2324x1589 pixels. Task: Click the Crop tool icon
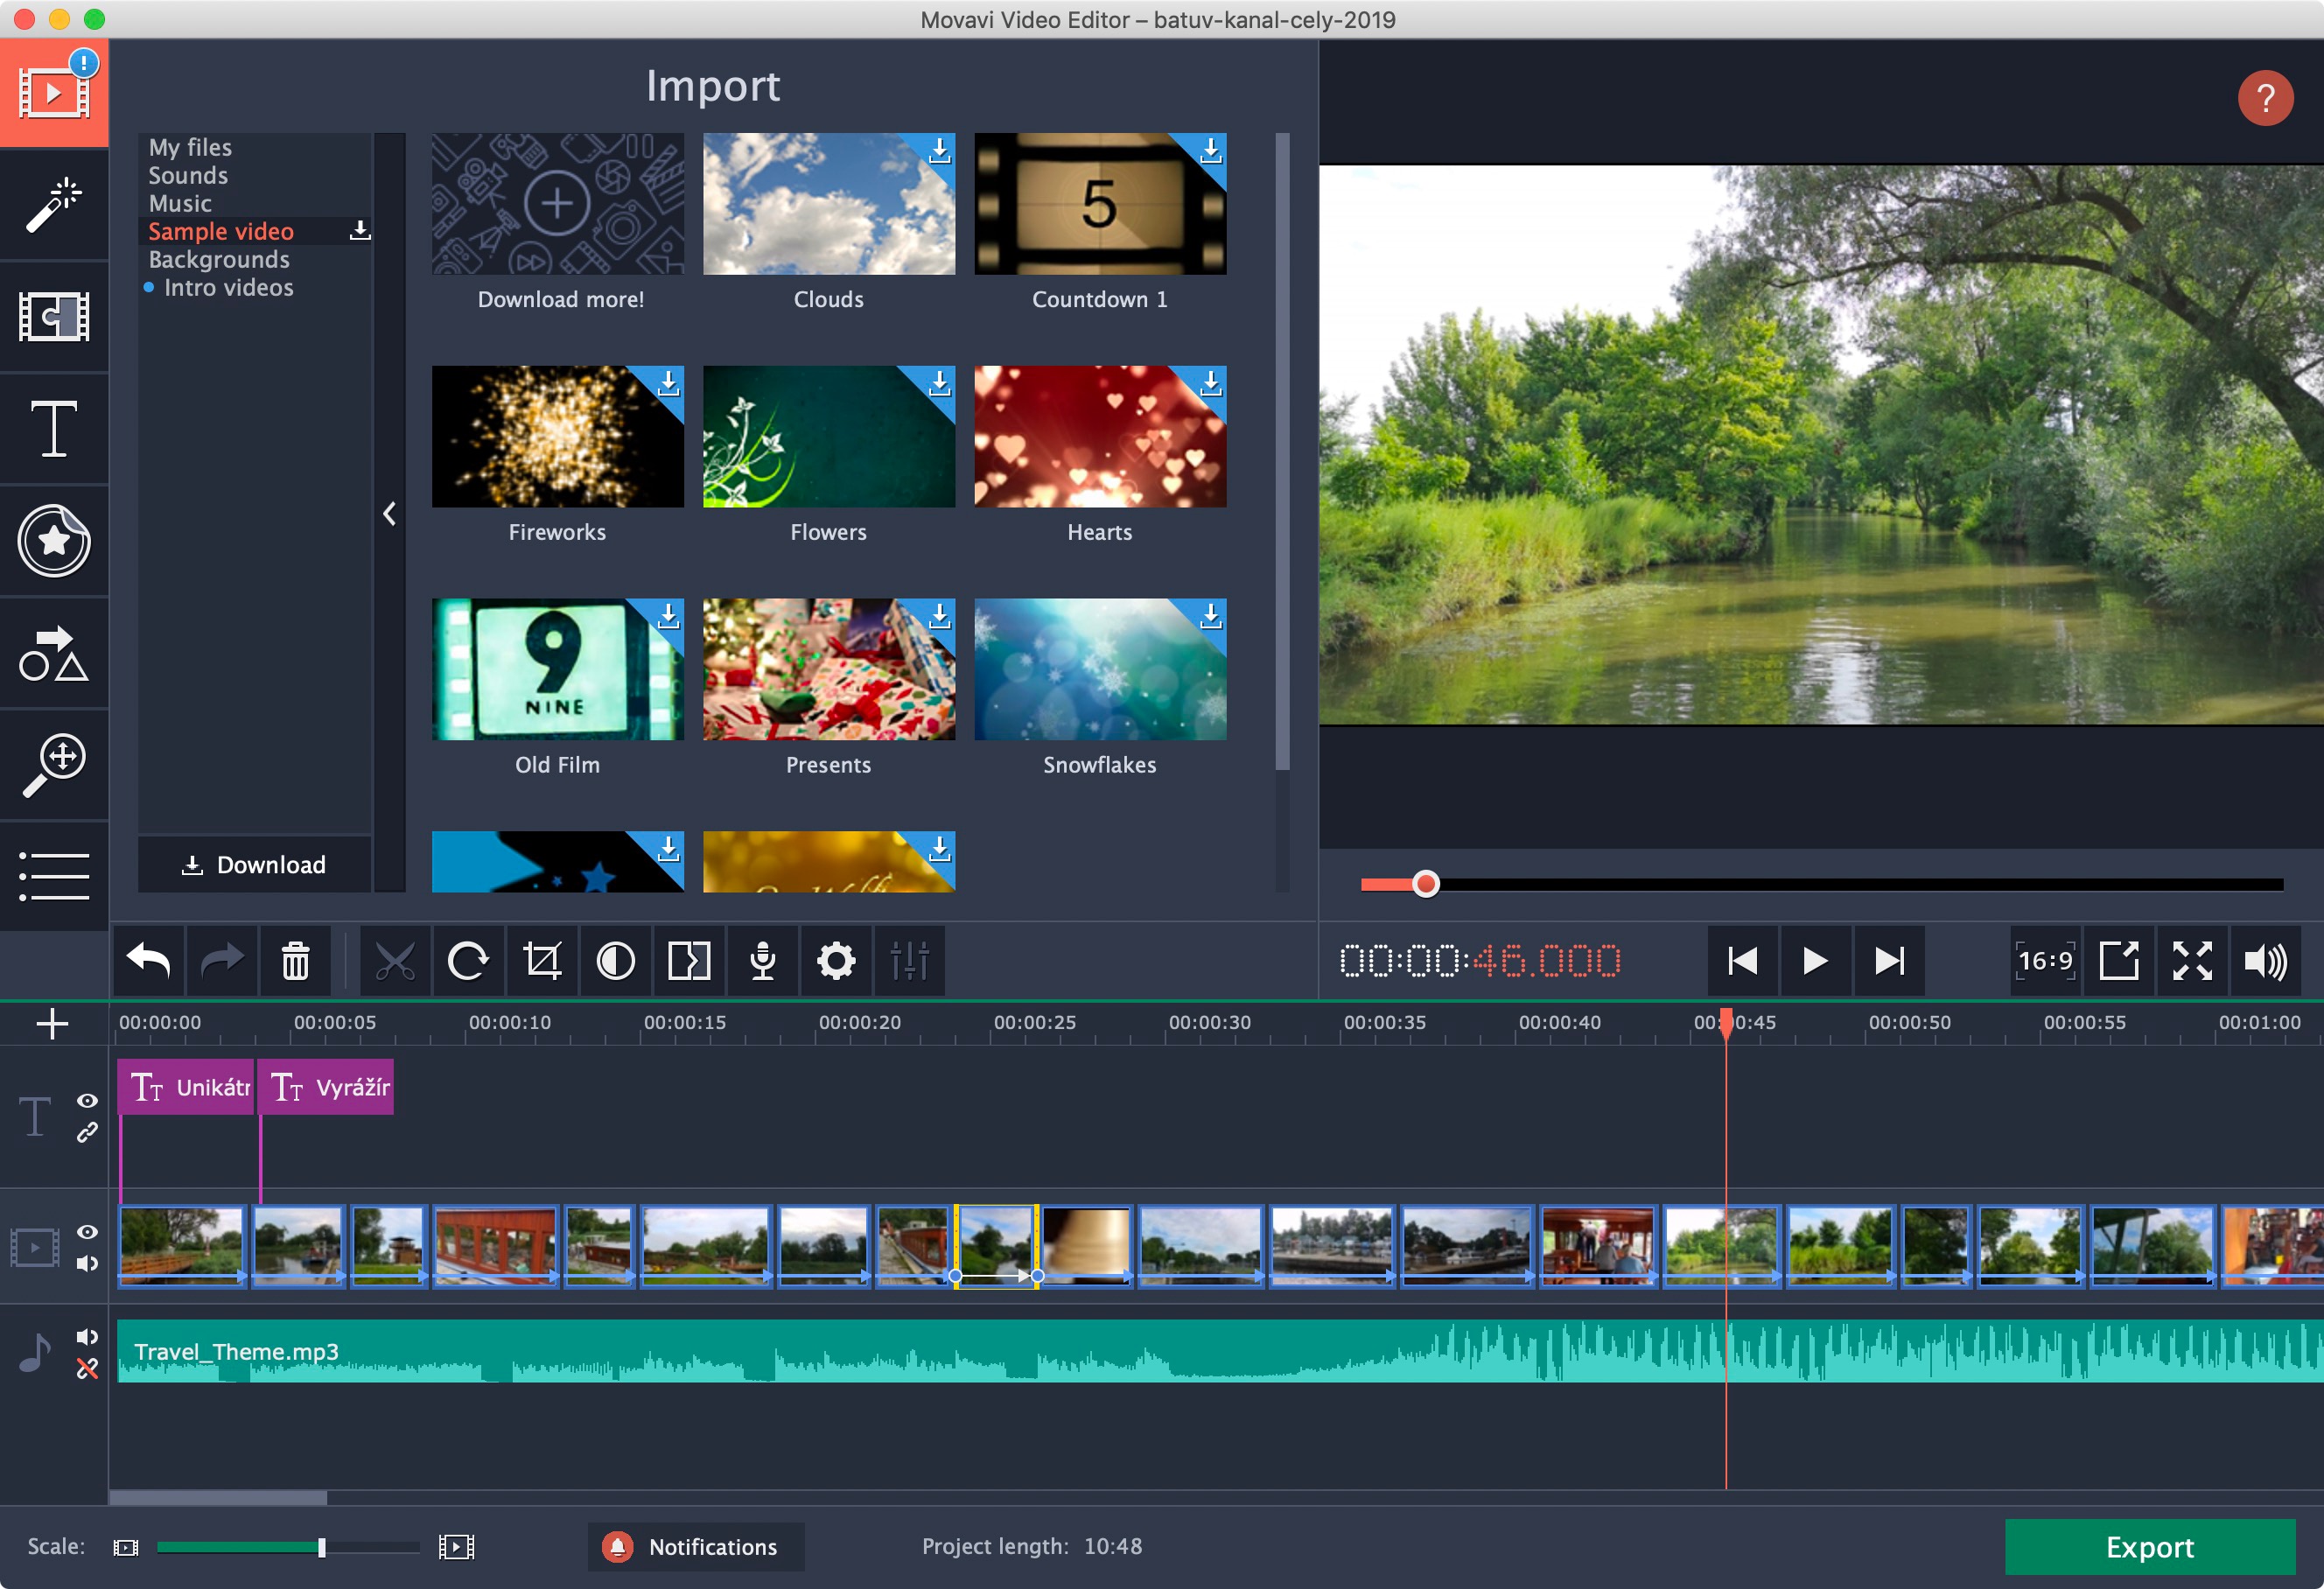[x=542, y=959]
